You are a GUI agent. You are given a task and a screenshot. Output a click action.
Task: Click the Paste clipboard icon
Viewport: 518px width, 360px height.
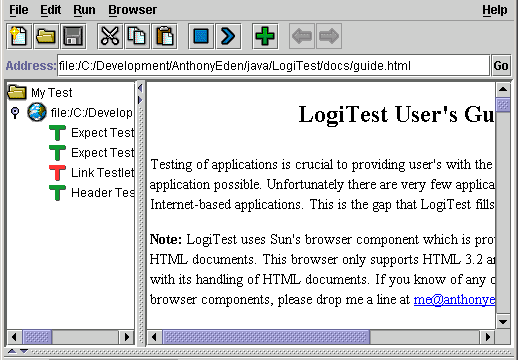(165, 36)
